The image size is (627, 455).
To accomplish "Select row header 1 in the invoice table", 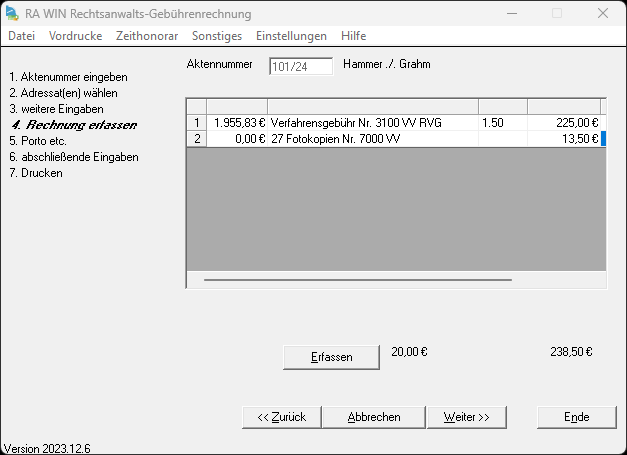I will click(x=197, y=123).
